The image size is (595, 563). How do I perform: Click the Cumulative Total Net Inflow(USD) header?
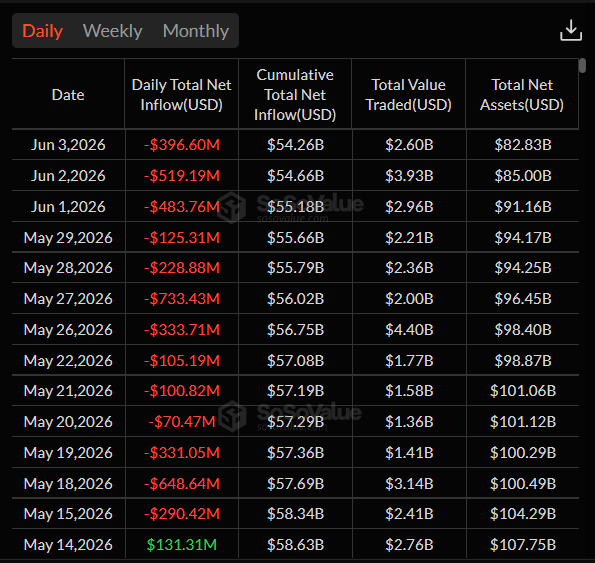click(x=295, y=95)
